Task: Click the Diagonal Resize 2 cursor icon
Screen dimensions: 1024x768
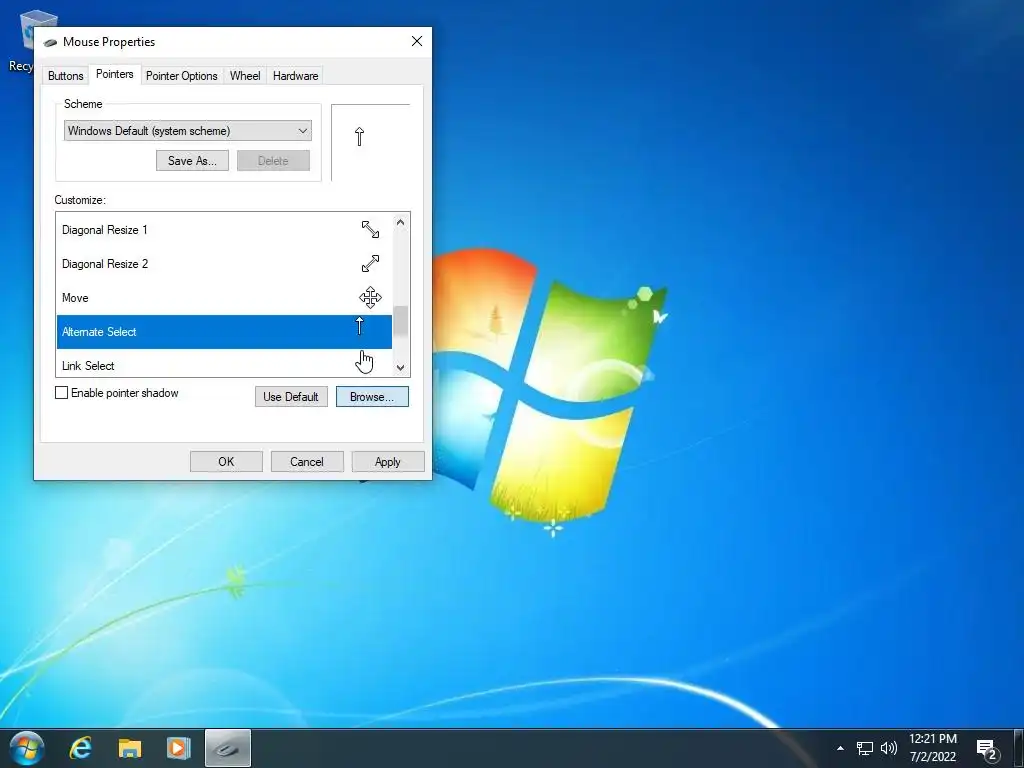Action: click(x=370, y=263)
